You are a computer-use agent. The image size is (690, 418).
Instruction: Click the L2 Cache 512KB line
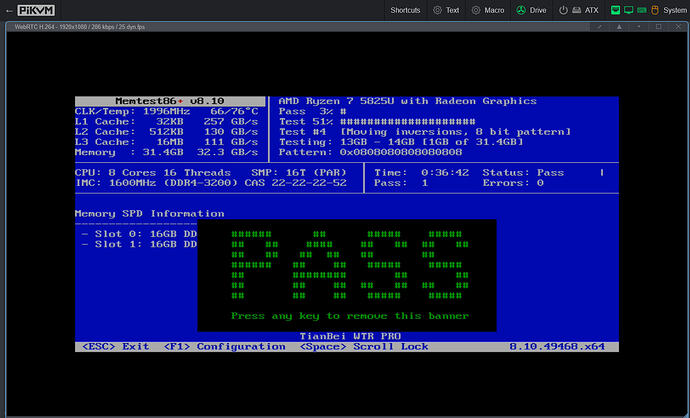pyautogui.click(x=166, y=132)
